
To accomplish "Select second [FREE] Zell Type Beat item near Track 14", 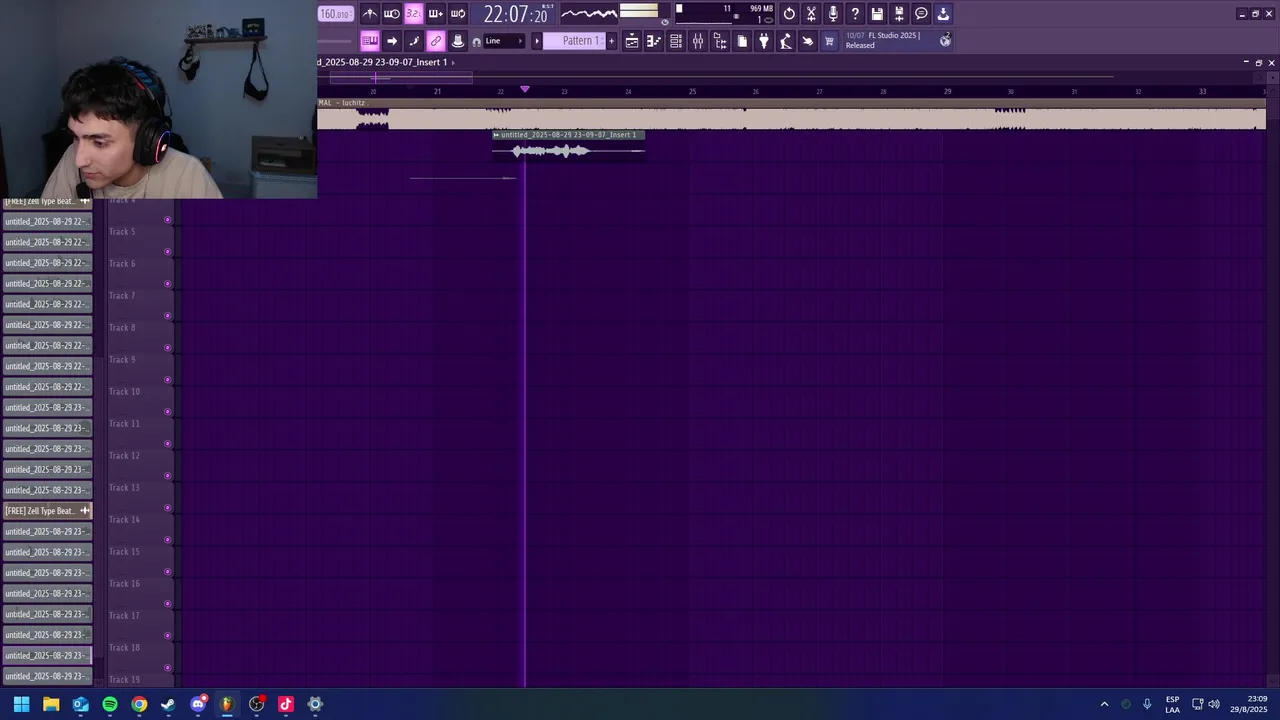I will tap(47, 511).
